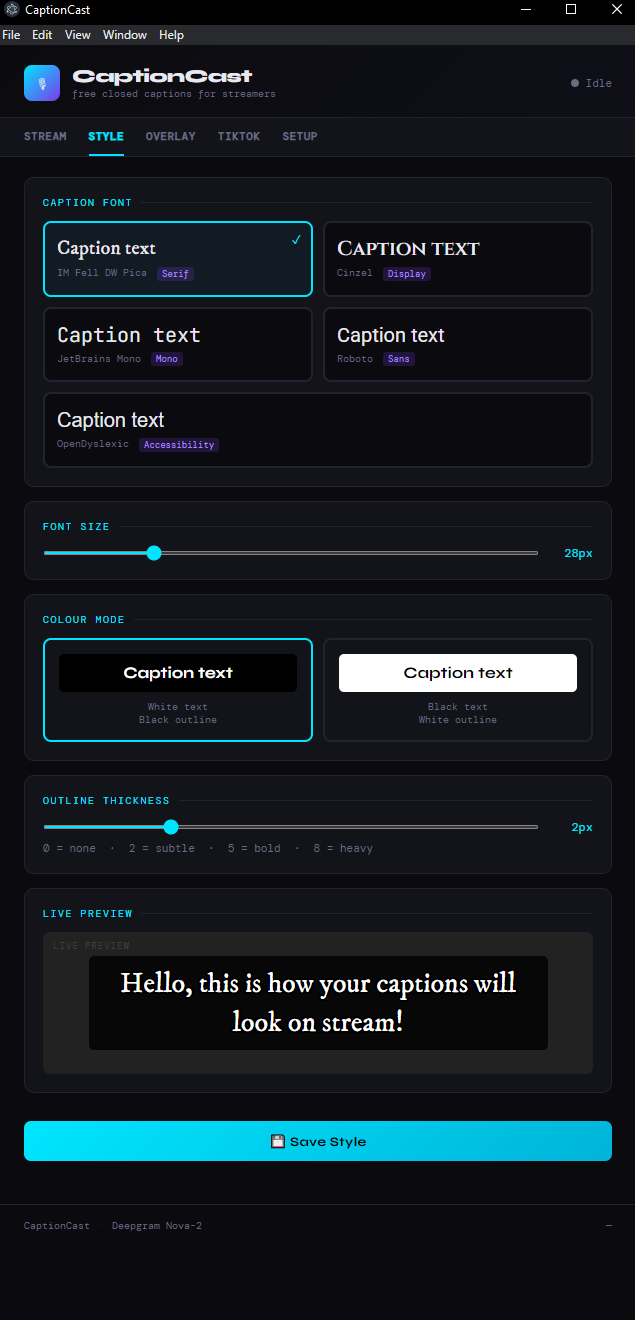This screenshot has width=635, height=1320.
Task: Select white text with black outline mode
Action: coord(177,689)
